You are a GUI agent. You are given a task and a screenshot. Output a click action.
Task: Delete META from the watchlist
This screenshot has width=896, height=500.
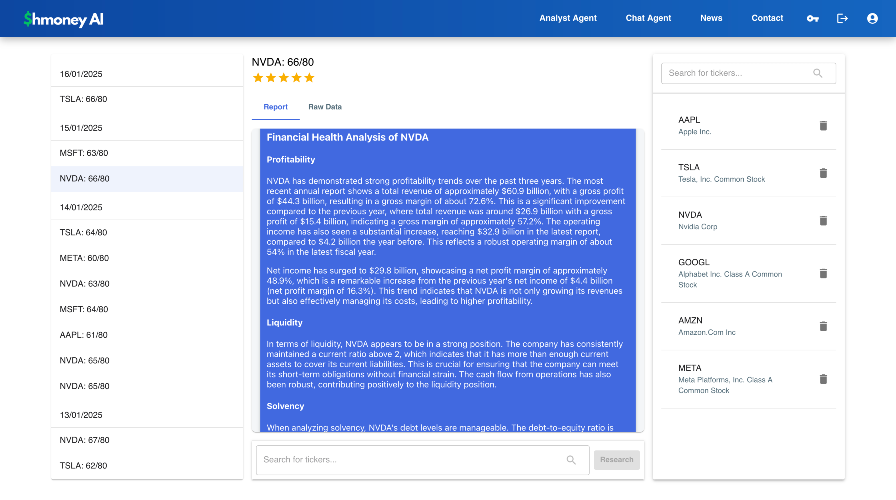pos(823,379)
